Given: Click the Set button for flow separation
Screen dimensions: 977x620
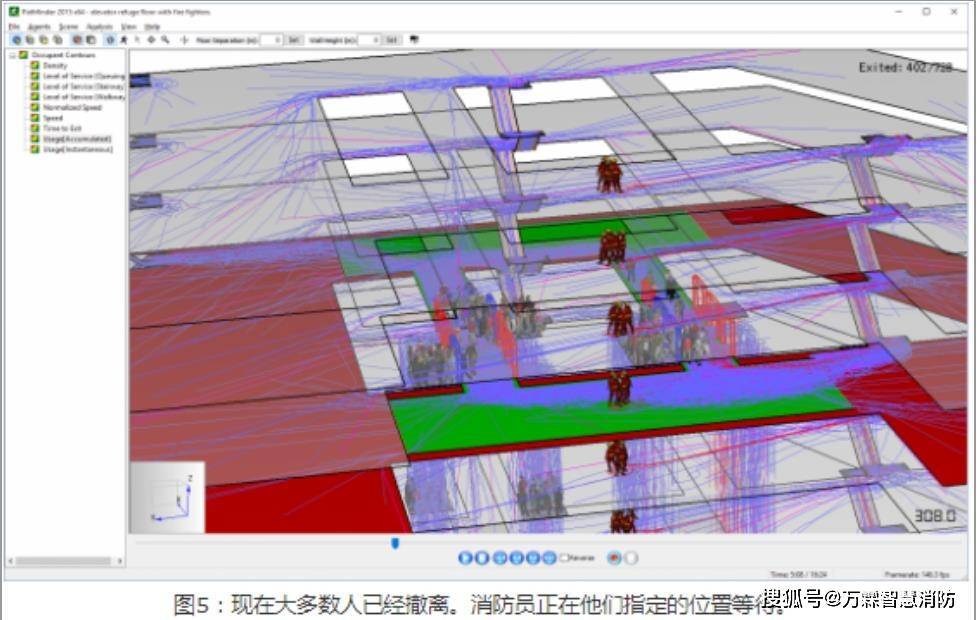Looking at the screenshot, I should pos(295,41).
